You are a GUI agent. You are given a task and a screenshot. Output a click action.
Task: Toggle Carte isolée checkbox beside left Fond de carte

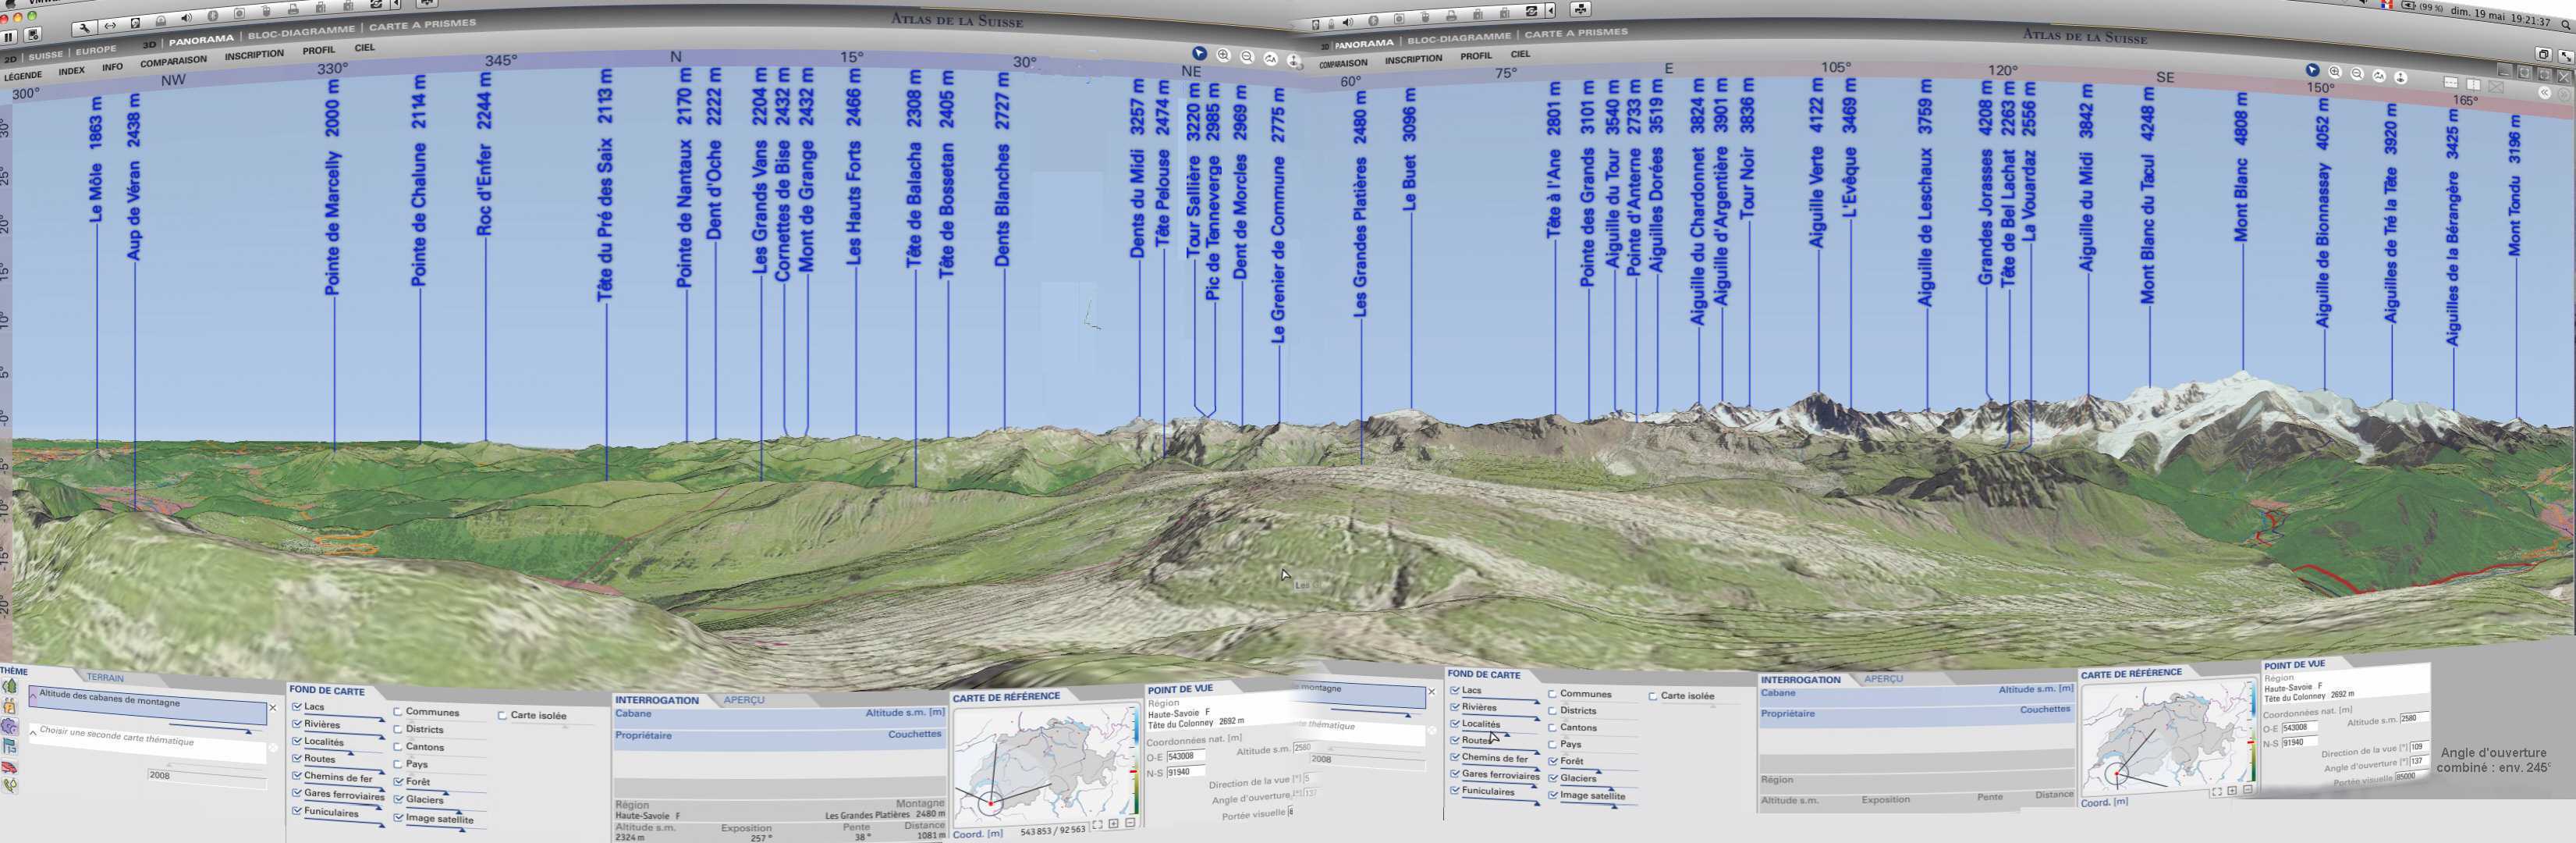coord(502,715)
